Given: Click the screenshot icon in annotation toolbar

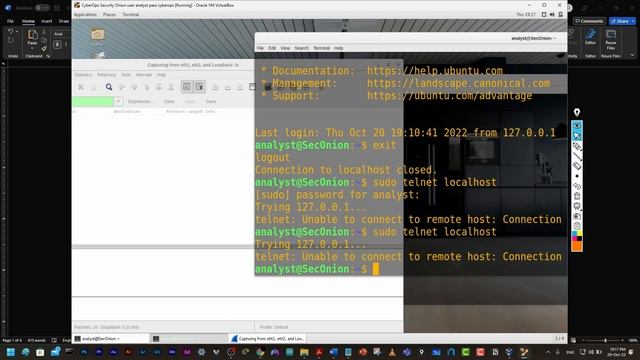Looking at the screenshot, I should (577, 216).
